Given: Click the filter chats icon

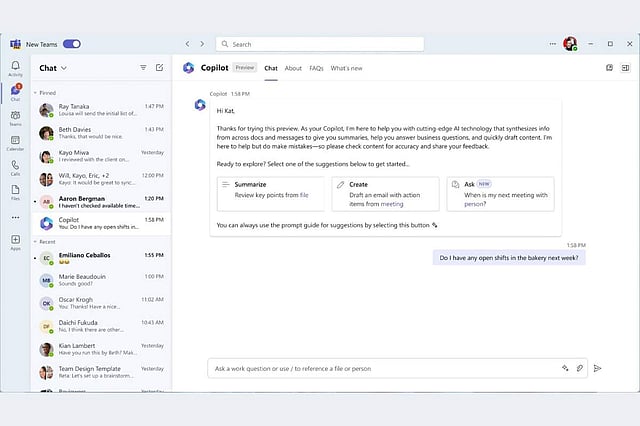Looking at the screenshot, I should pos(143,68).
